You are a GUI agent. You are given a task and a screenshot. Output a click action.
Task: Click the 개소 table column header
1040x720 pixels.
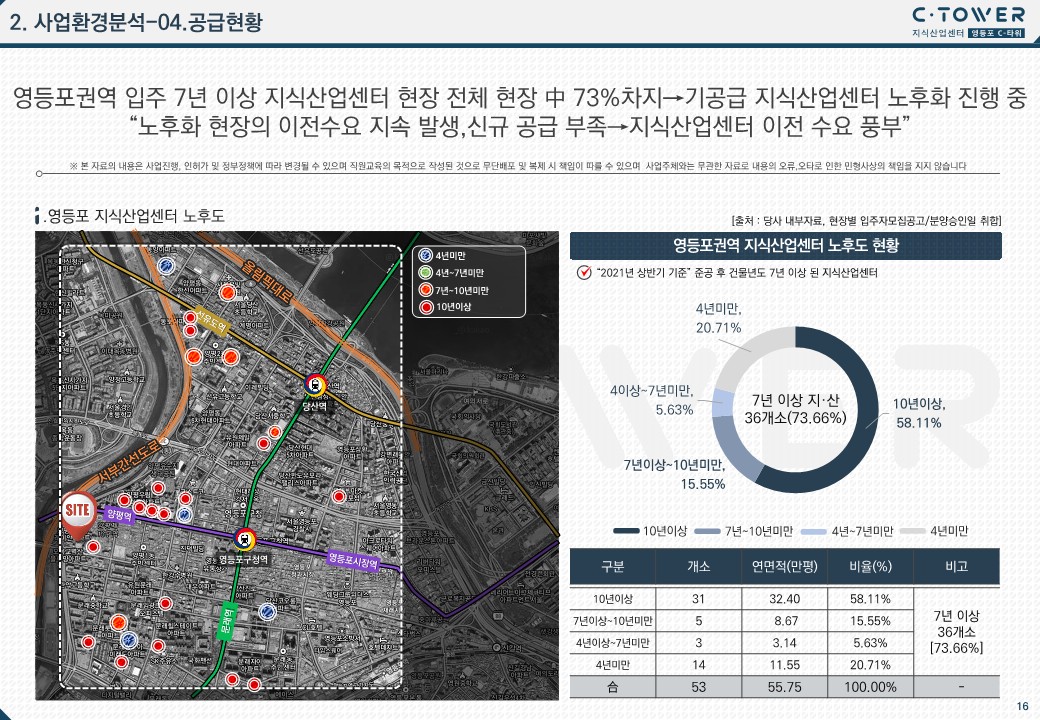pos(699,566)
